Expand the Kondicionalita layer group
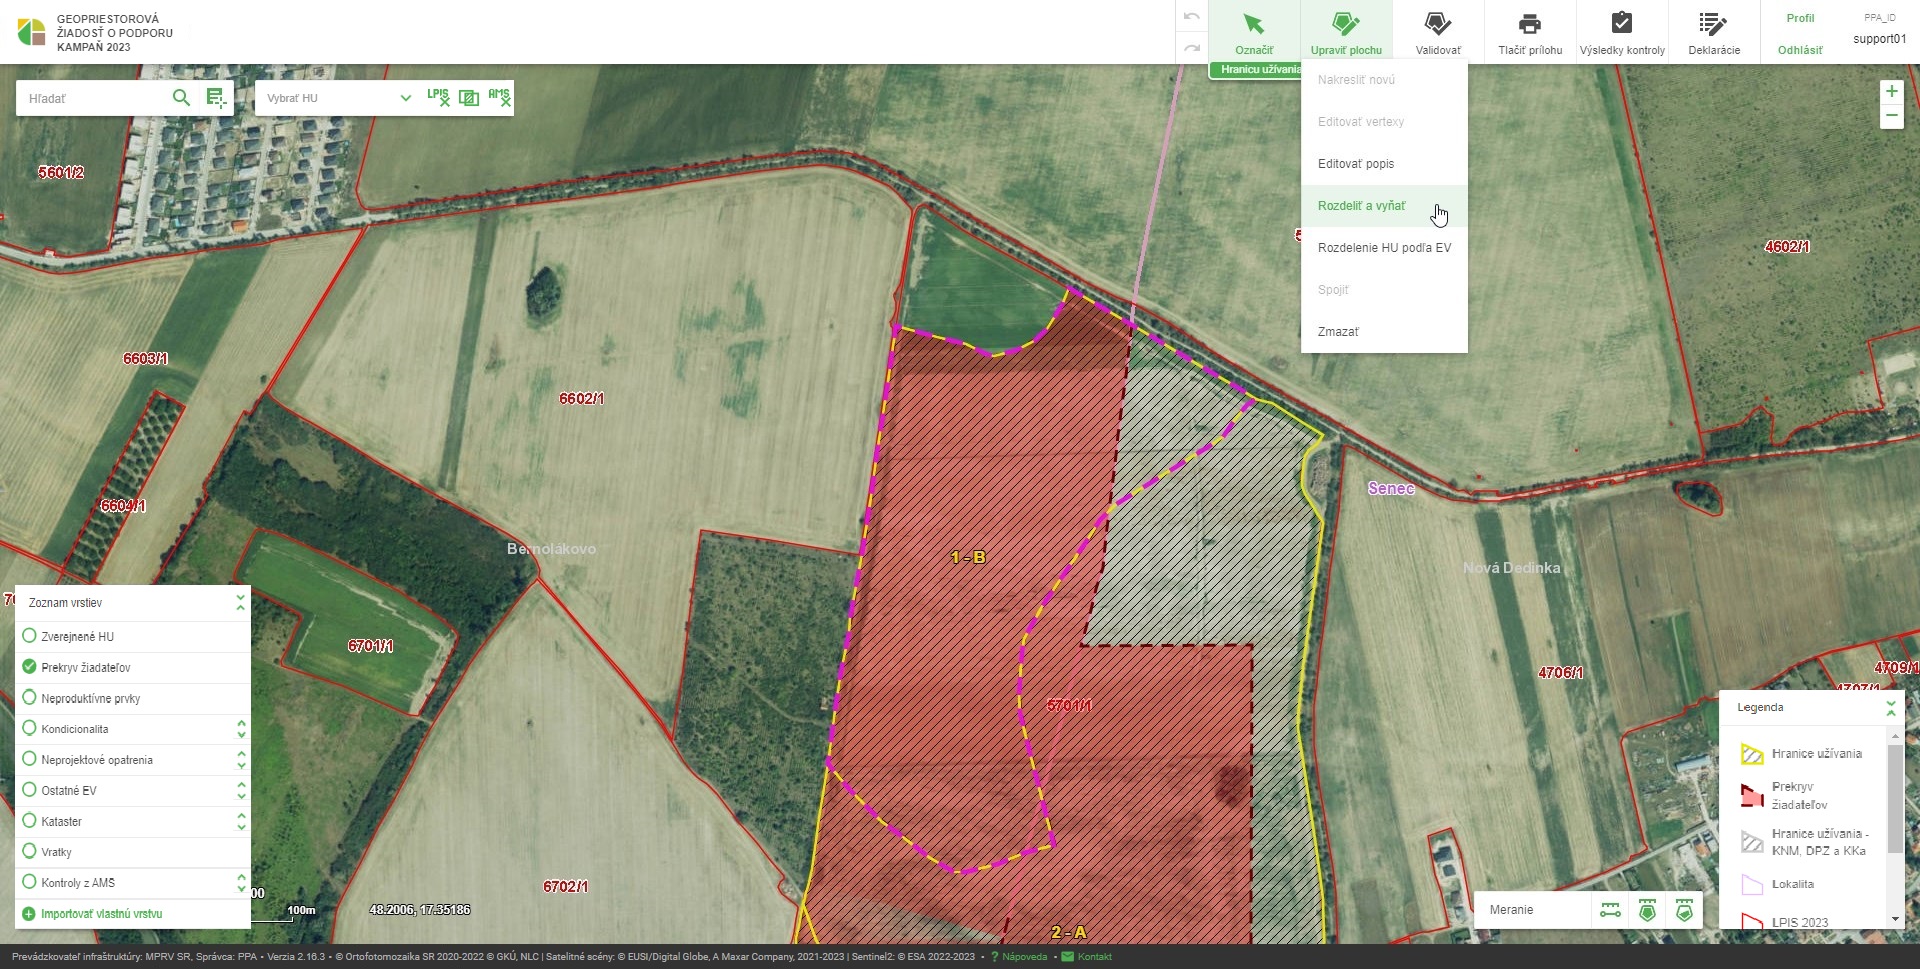 point(241,729)
